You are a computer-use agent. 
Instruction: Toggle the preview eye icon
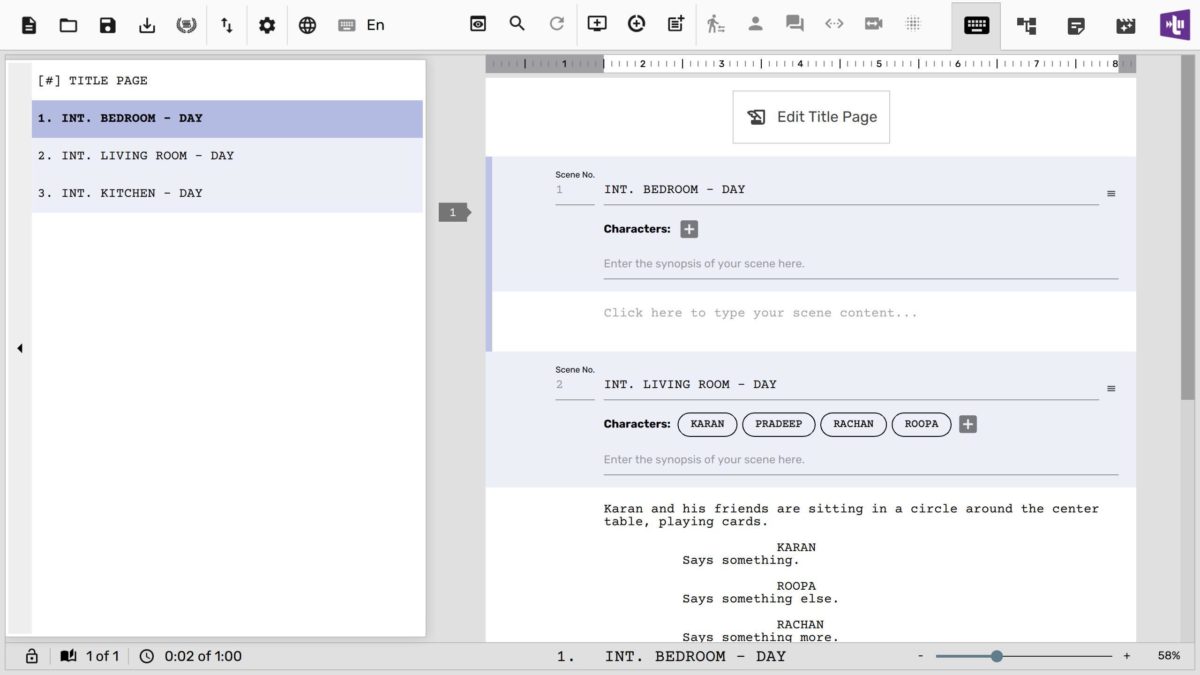pyautogui.click(x=478, y=24)
